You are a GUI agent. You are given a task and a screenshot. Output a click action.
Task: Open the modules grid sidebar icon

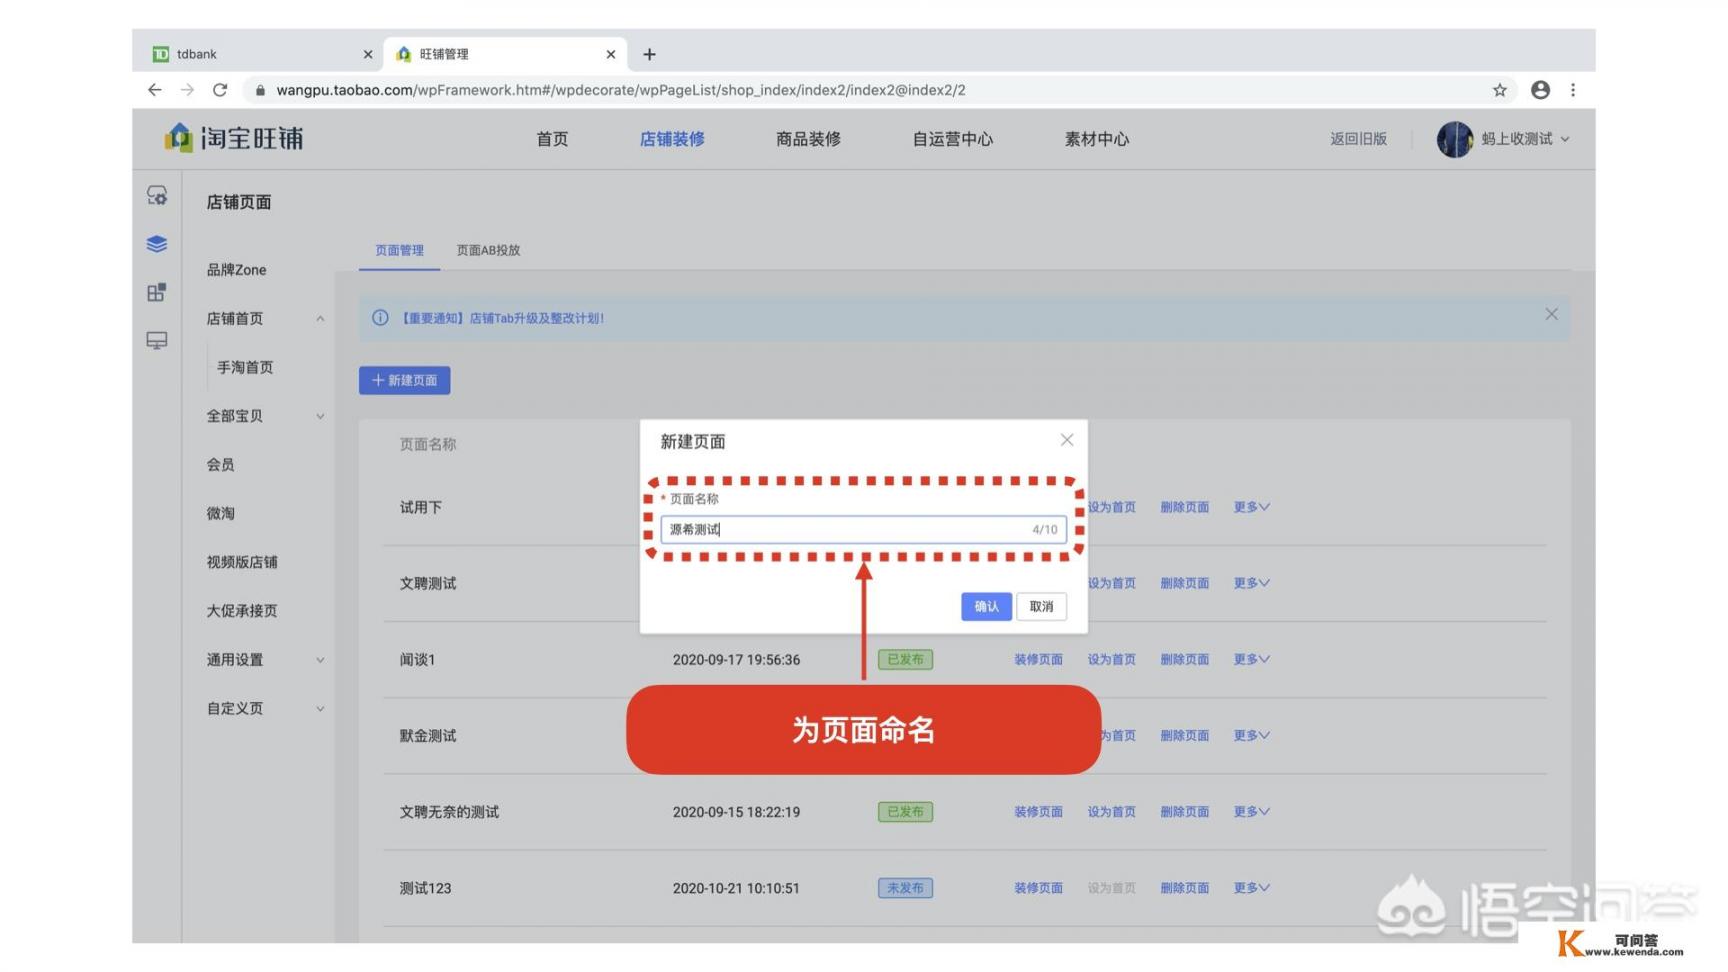(x=157, y=292)
